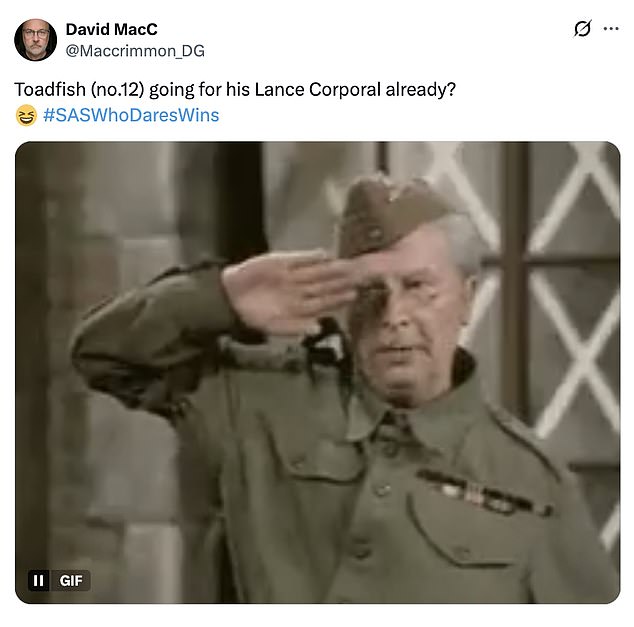
Task: Click the David MacC display name
Action: (x=112, y=29)
